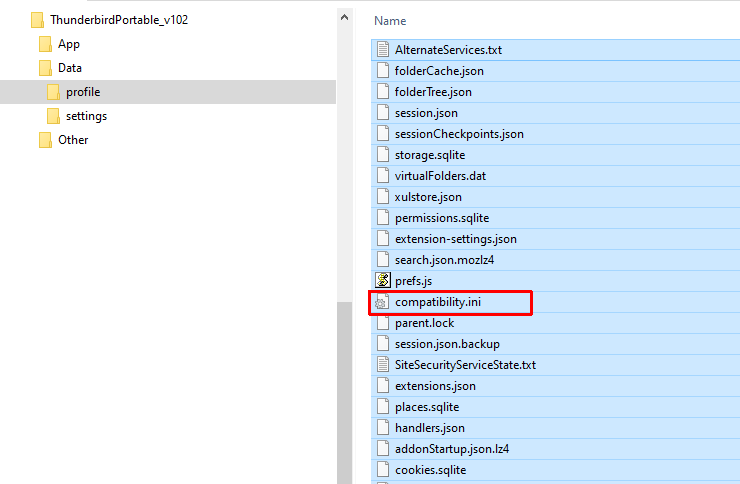740x484 pixels.
Task: Click the places.sqlite file icon
Action: pyautogui.click(x=383, y=407)
